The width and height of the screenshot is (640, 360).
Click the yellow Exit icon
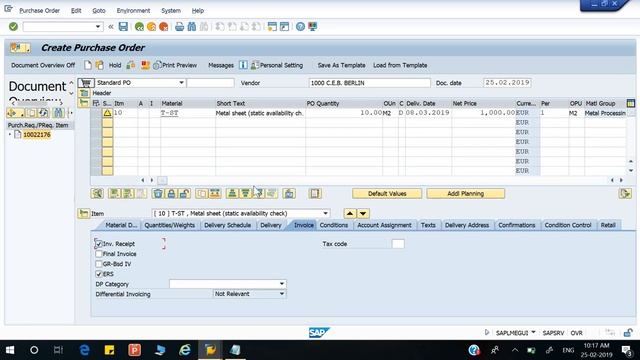coord(151,27)
